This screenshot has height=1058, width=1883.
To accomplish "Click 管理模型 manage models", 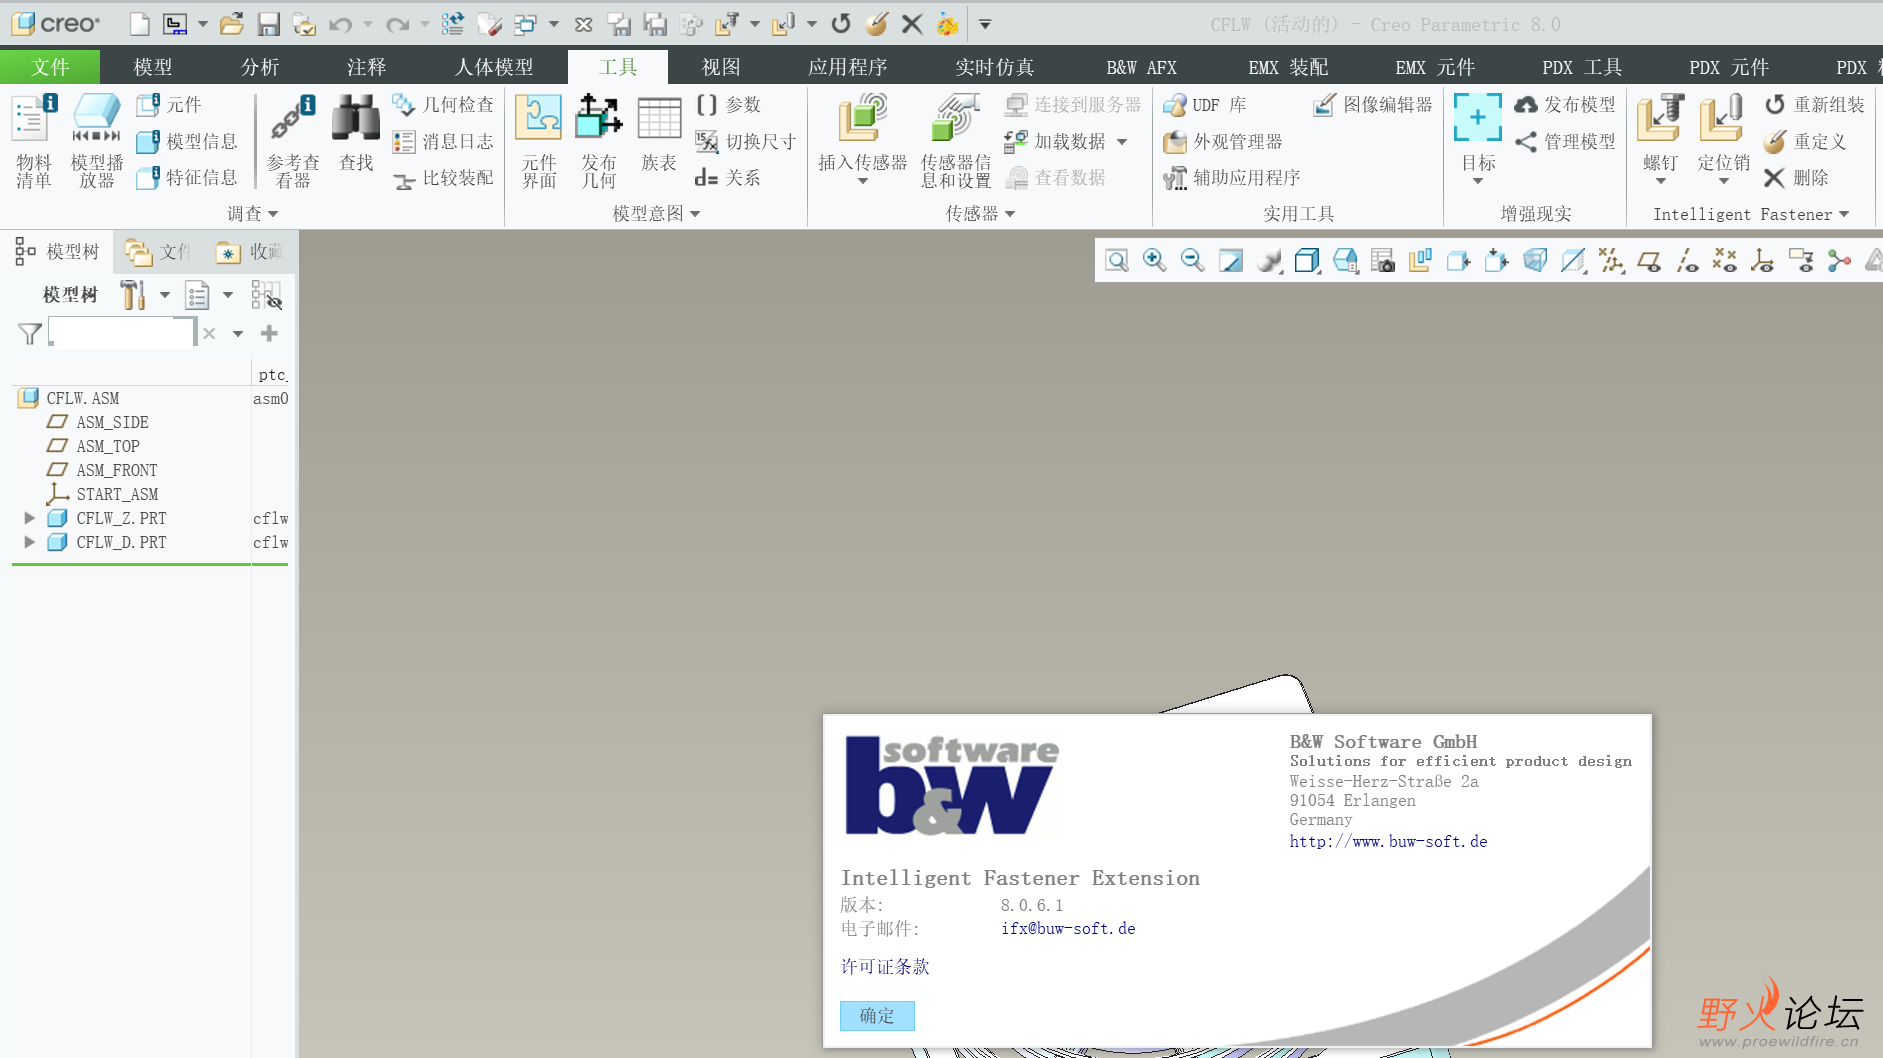I will point(1565,141).
